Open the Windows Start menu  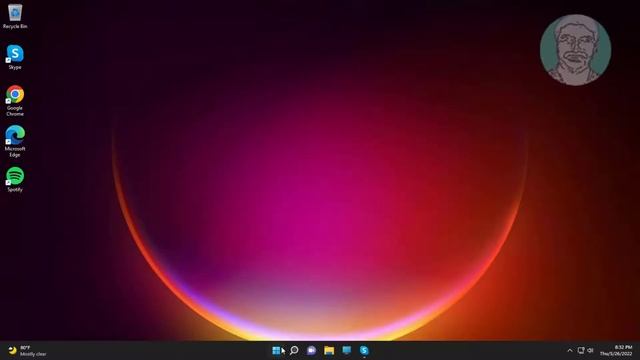[x=276, y=351]
